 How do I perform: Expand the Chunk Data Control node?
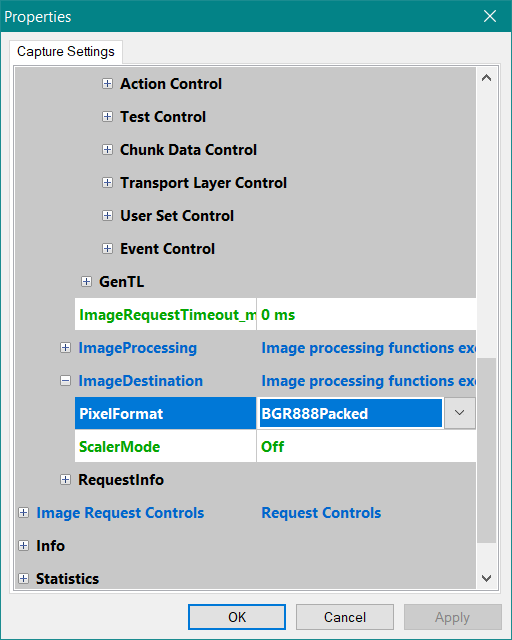point(107,150)
